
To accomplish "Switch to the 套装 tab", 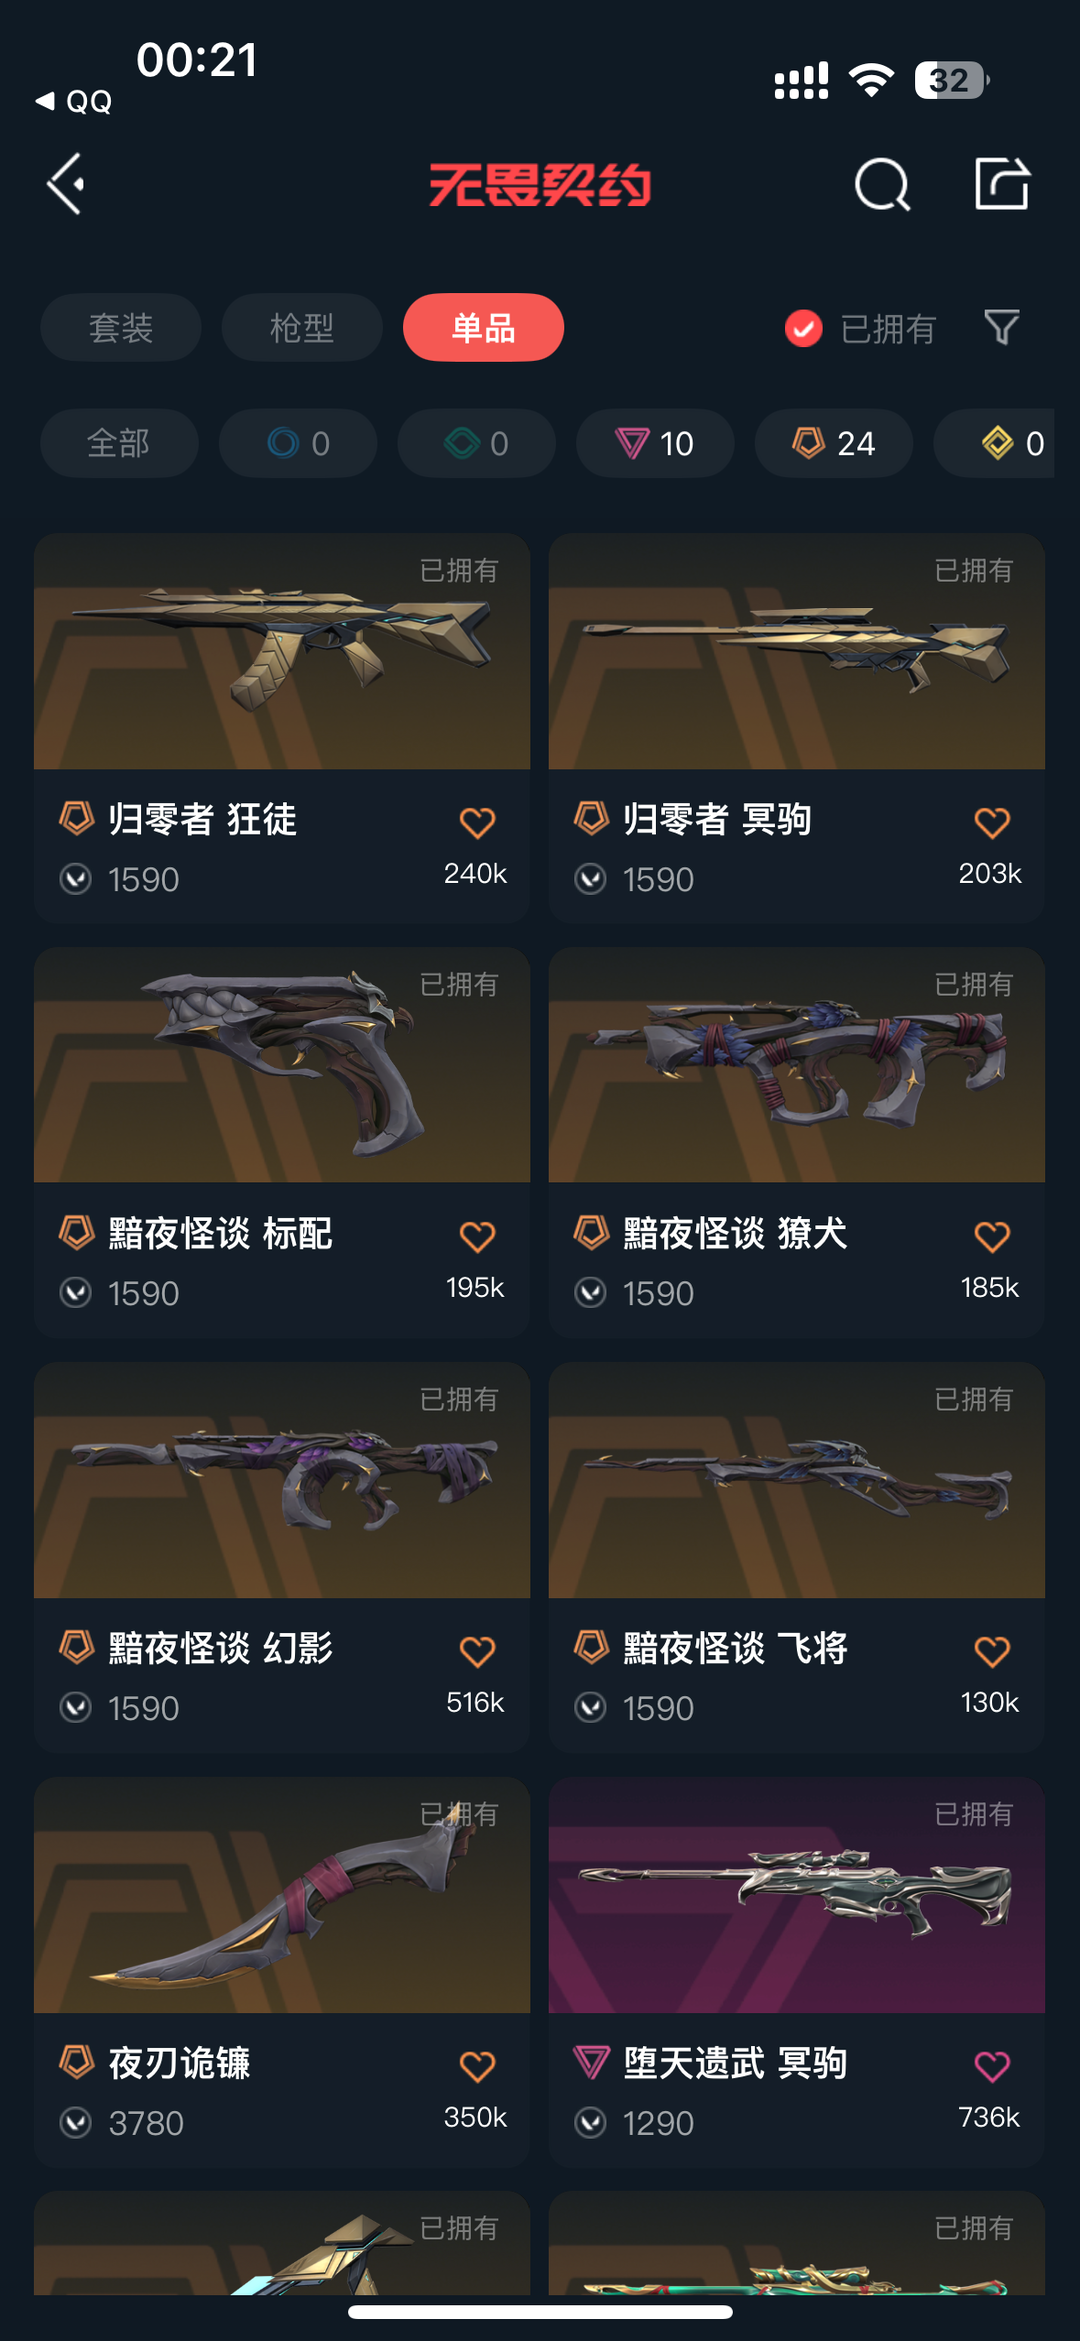I will pyautogui.click(x=121, y=327).
